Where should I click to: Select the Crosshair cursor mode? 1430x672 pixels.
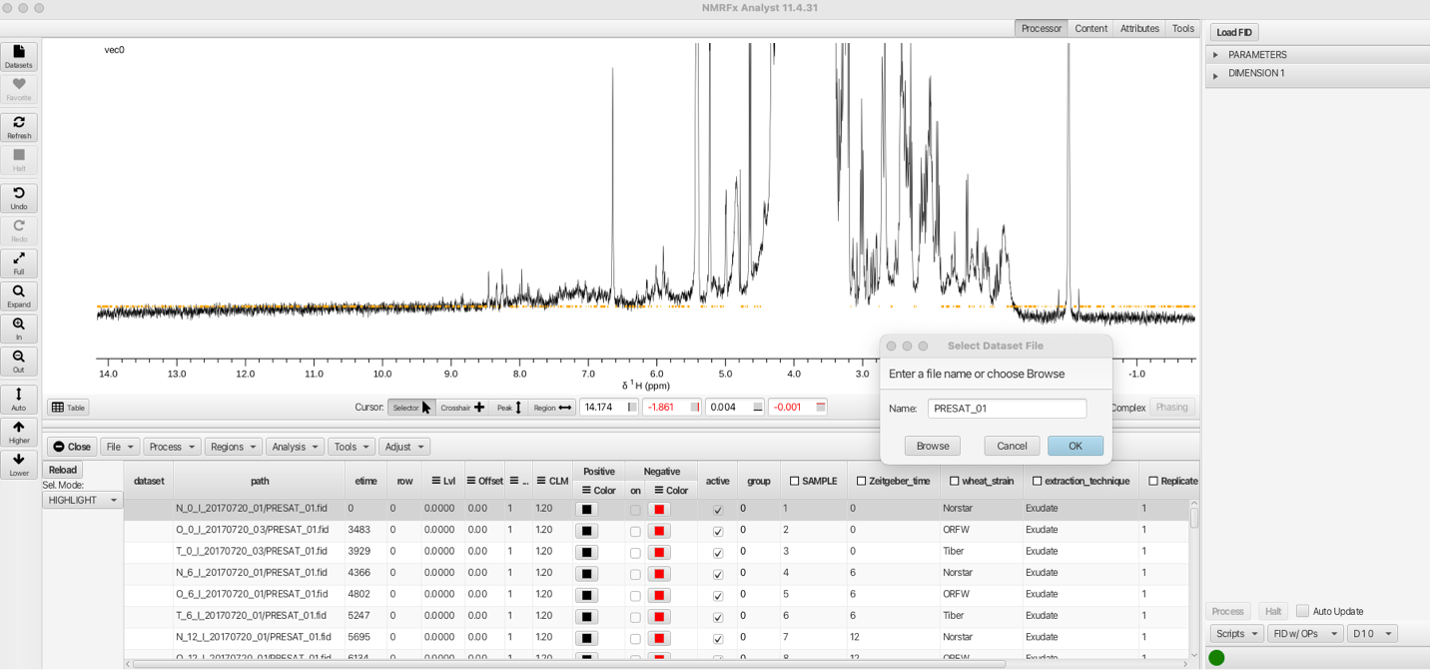click(x=462, y=407)
